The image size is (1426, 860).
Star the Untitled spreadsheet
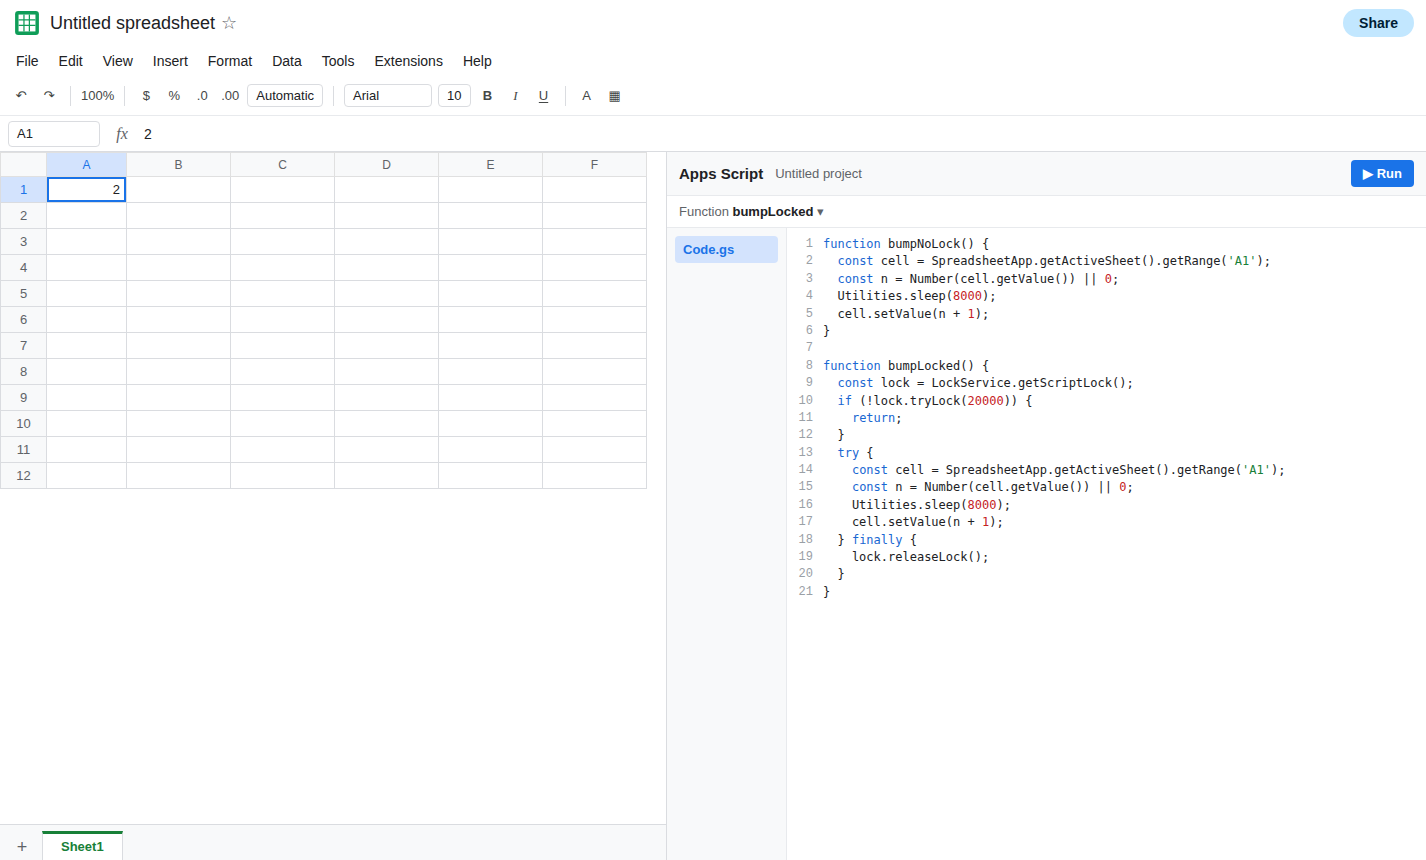(x=229, y=23)
